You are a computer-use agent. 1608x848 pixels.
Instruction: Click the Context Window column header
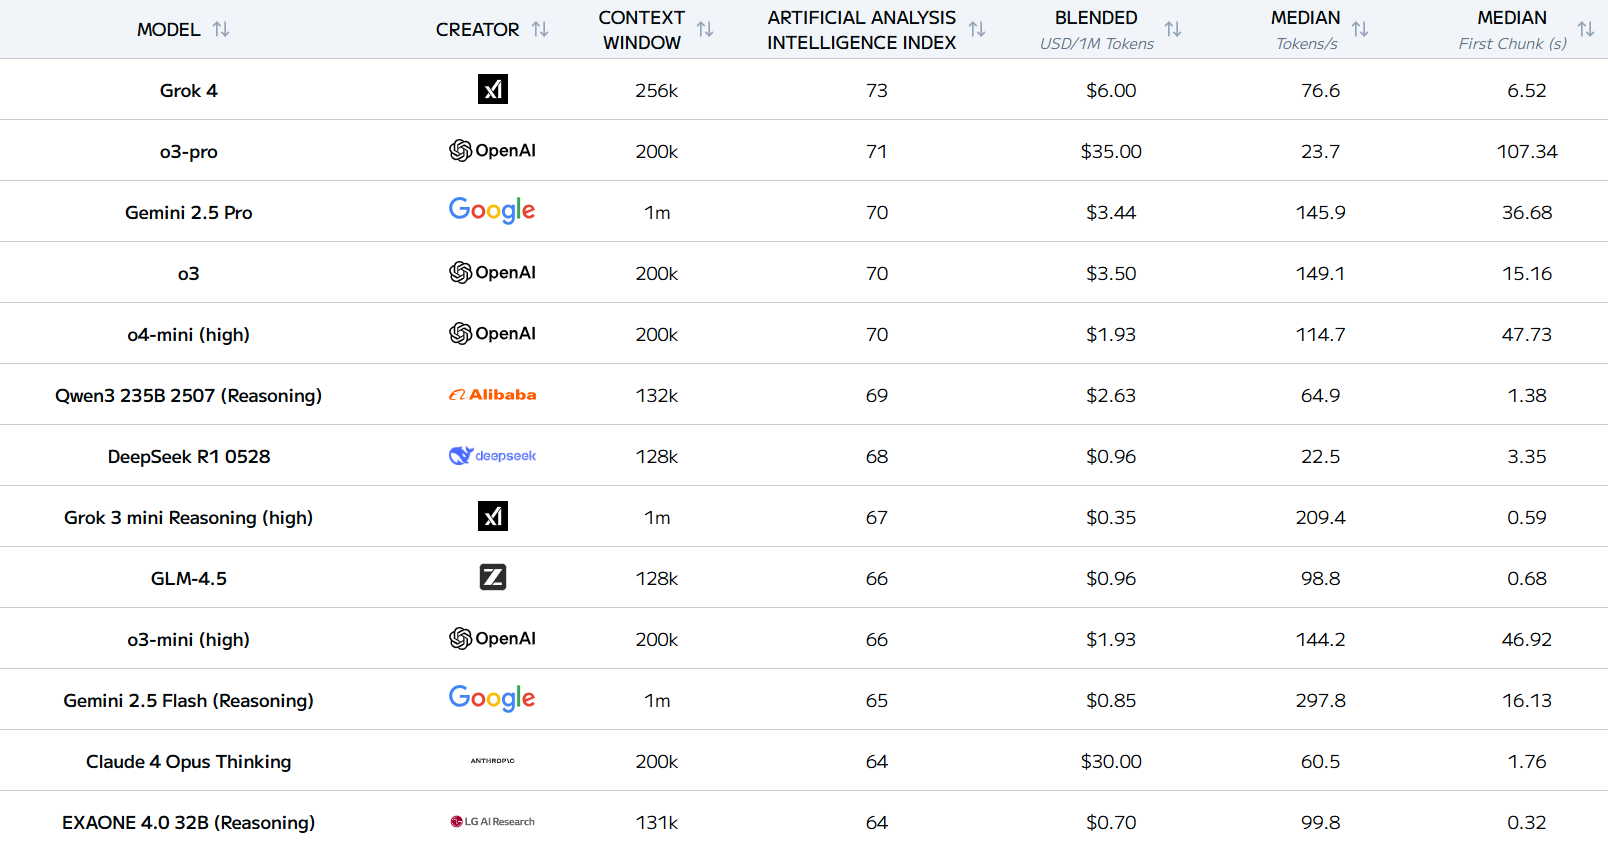(x=641, y=30)
